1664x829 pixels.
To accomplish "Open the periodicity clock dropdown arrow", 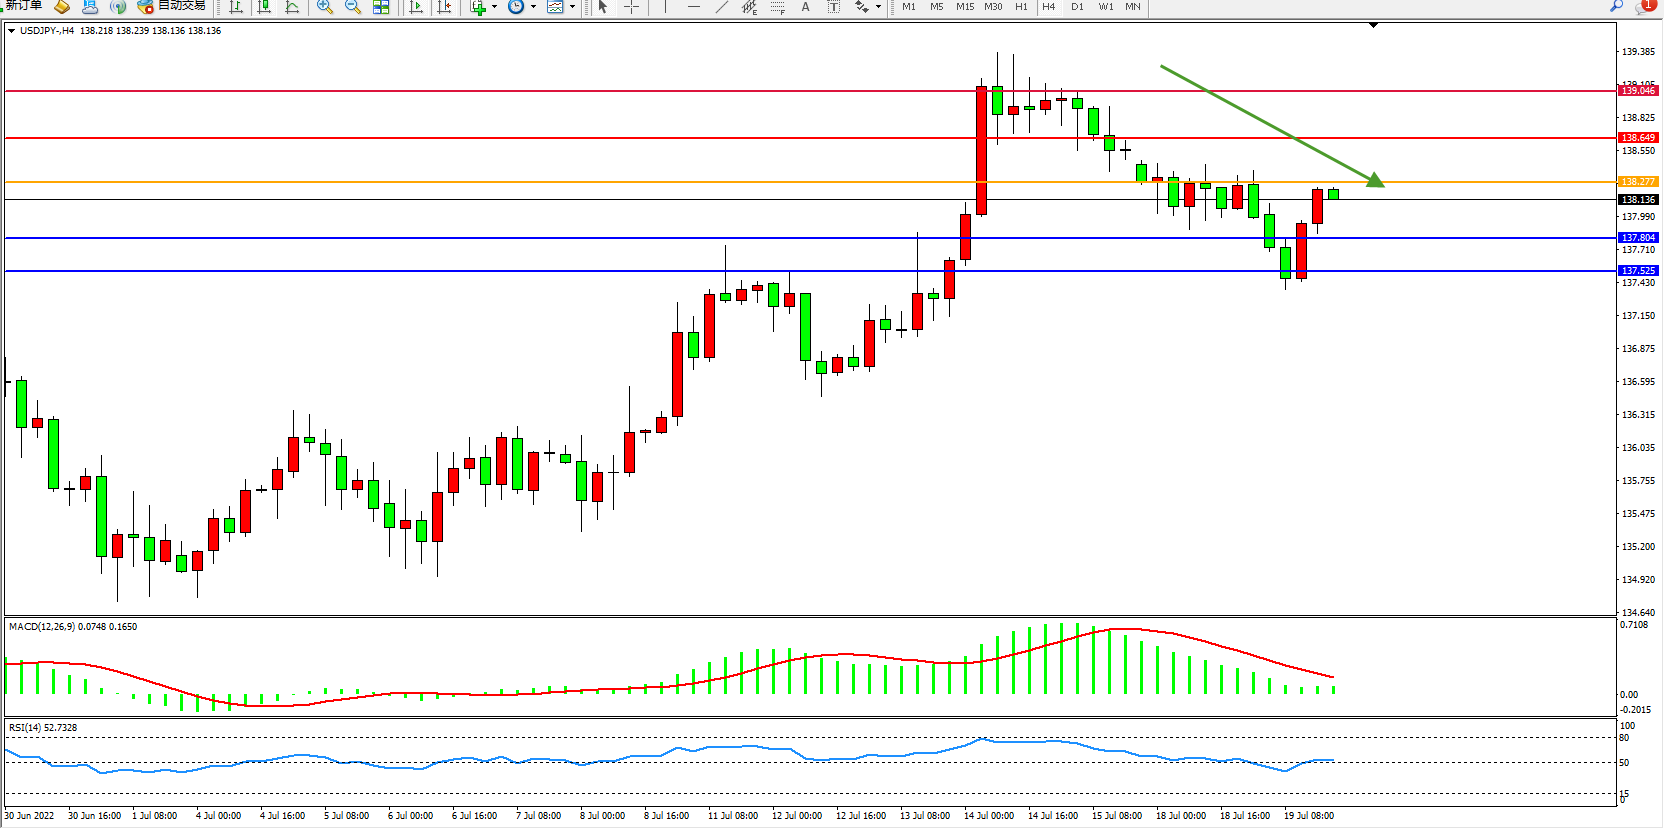I will pos(533,7).
